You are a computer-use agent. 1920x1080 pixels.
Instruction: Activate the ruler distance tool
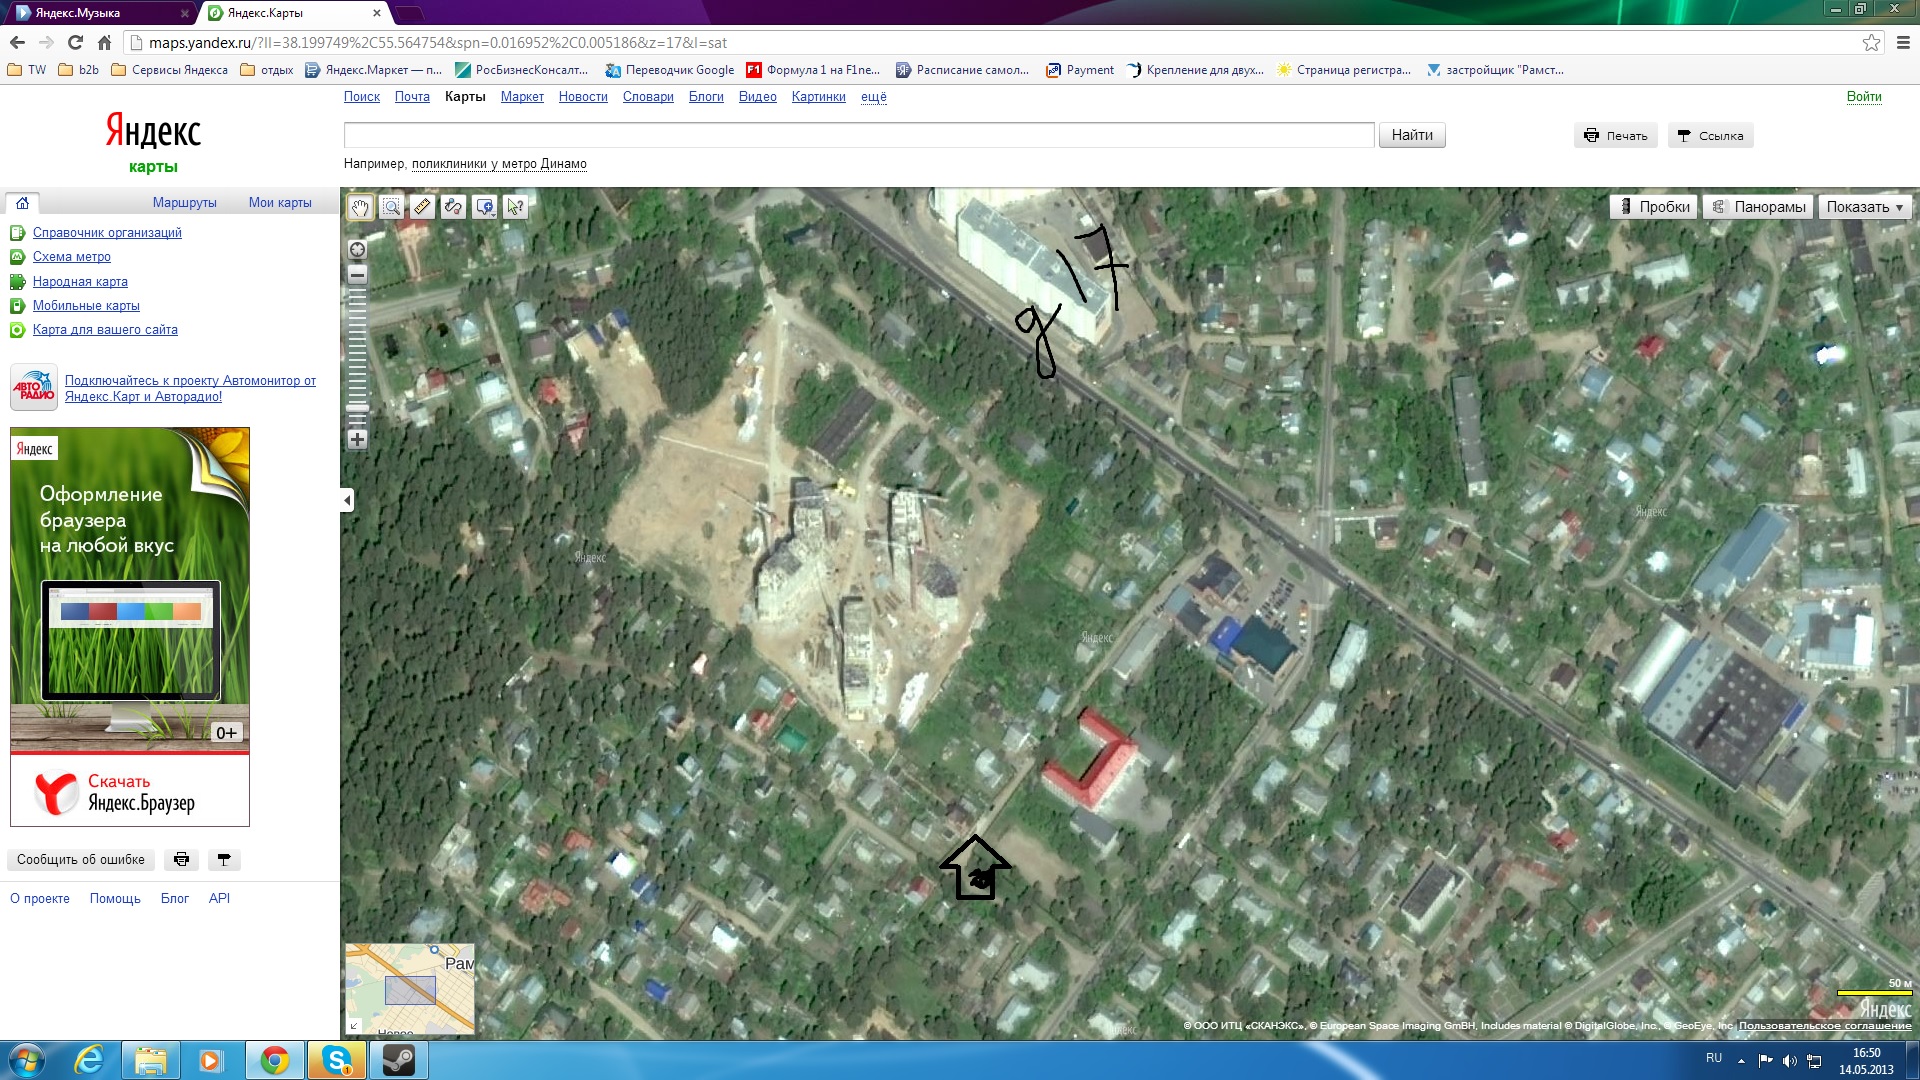(x=422, y=207)
